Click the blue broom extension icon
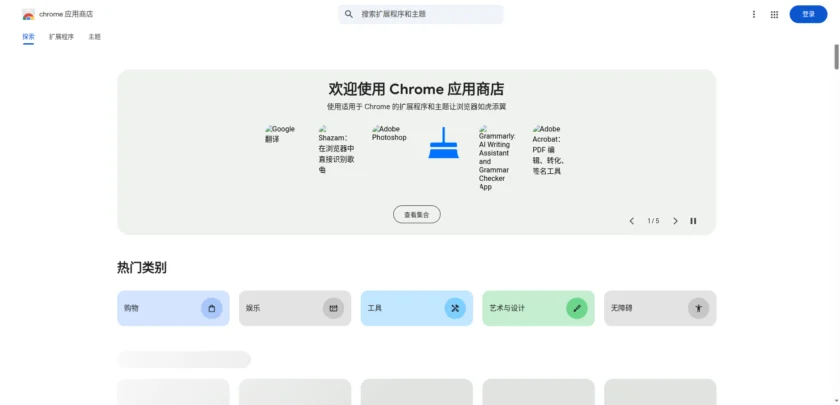840x405 pixels. [x=444, y=142]
